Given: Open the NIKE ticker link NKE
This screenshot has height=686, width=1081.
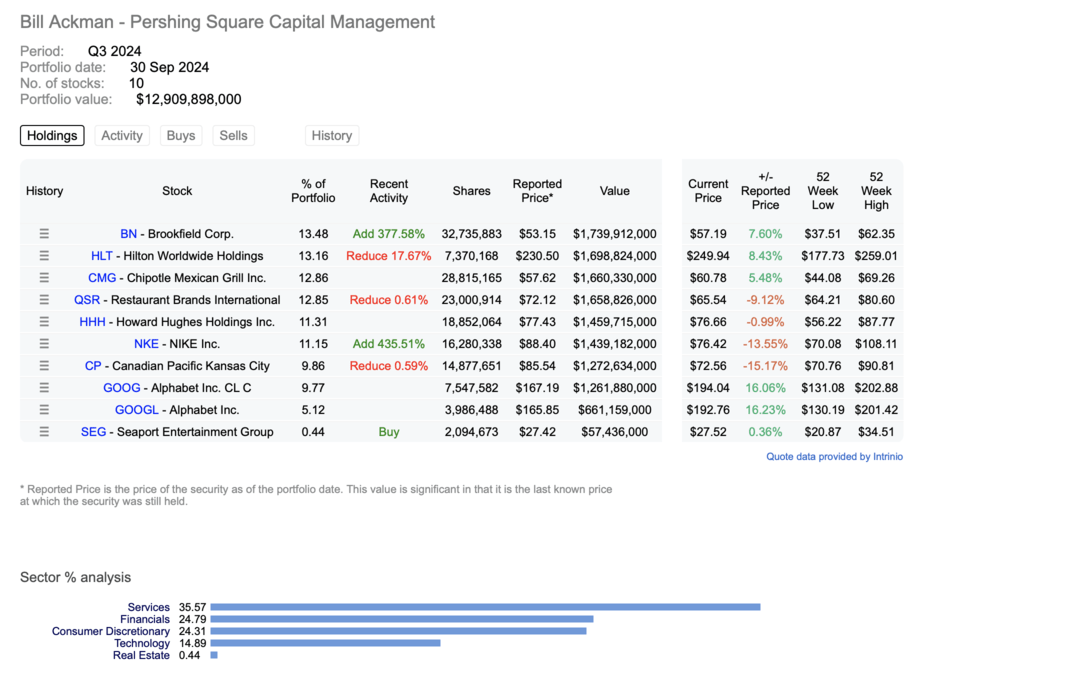Looking at the screenshot, I should pyautogui.click(x=146, y=343).
